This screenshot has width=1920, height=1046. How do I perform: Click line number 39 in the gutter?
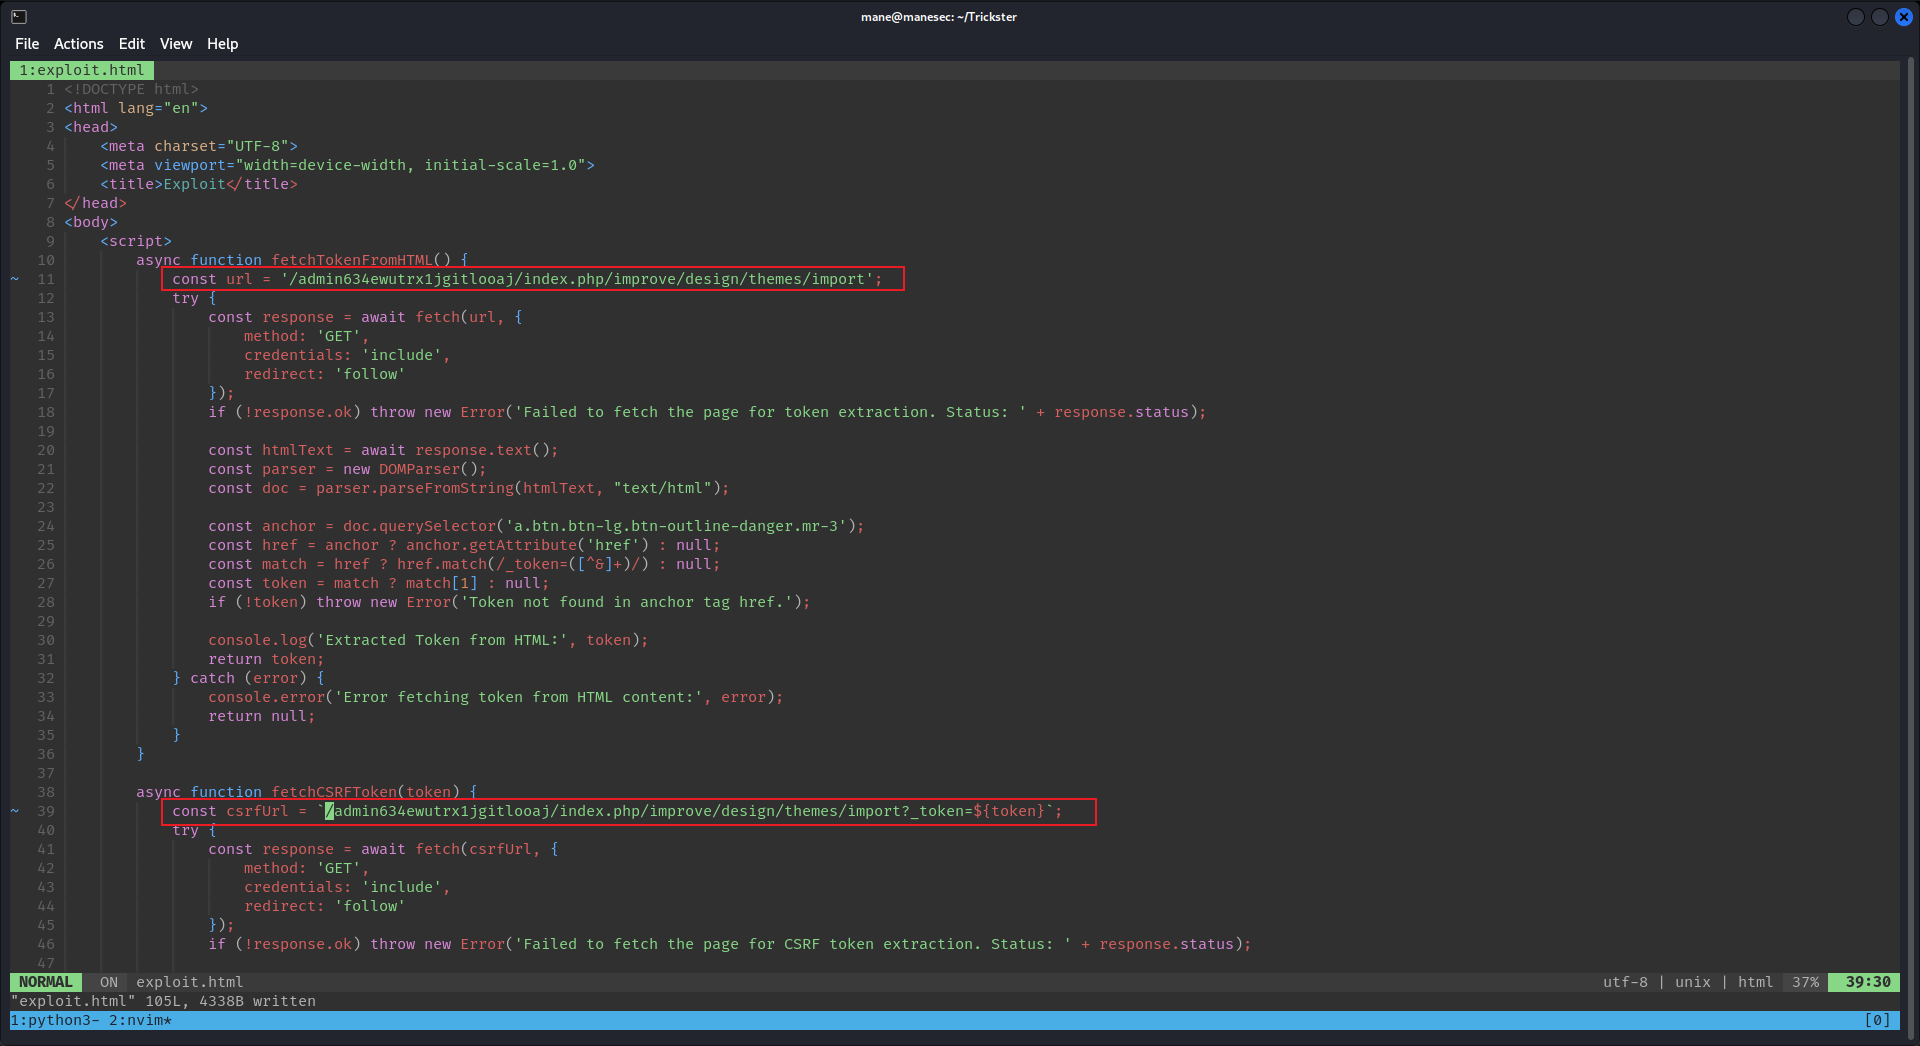click(x=46, y=811)
